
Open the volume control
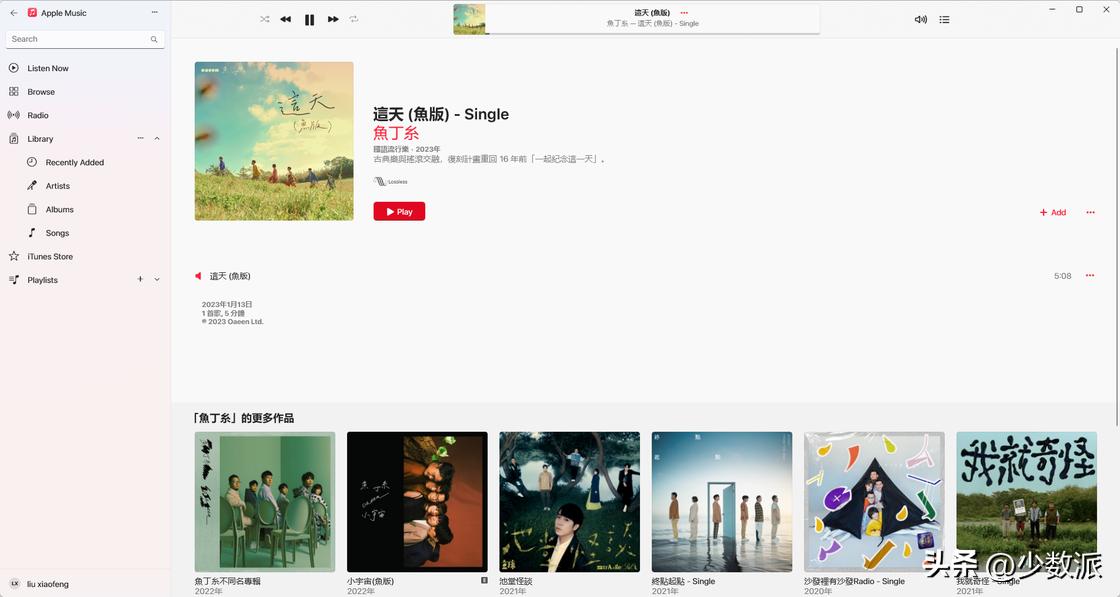pos(921,19)
